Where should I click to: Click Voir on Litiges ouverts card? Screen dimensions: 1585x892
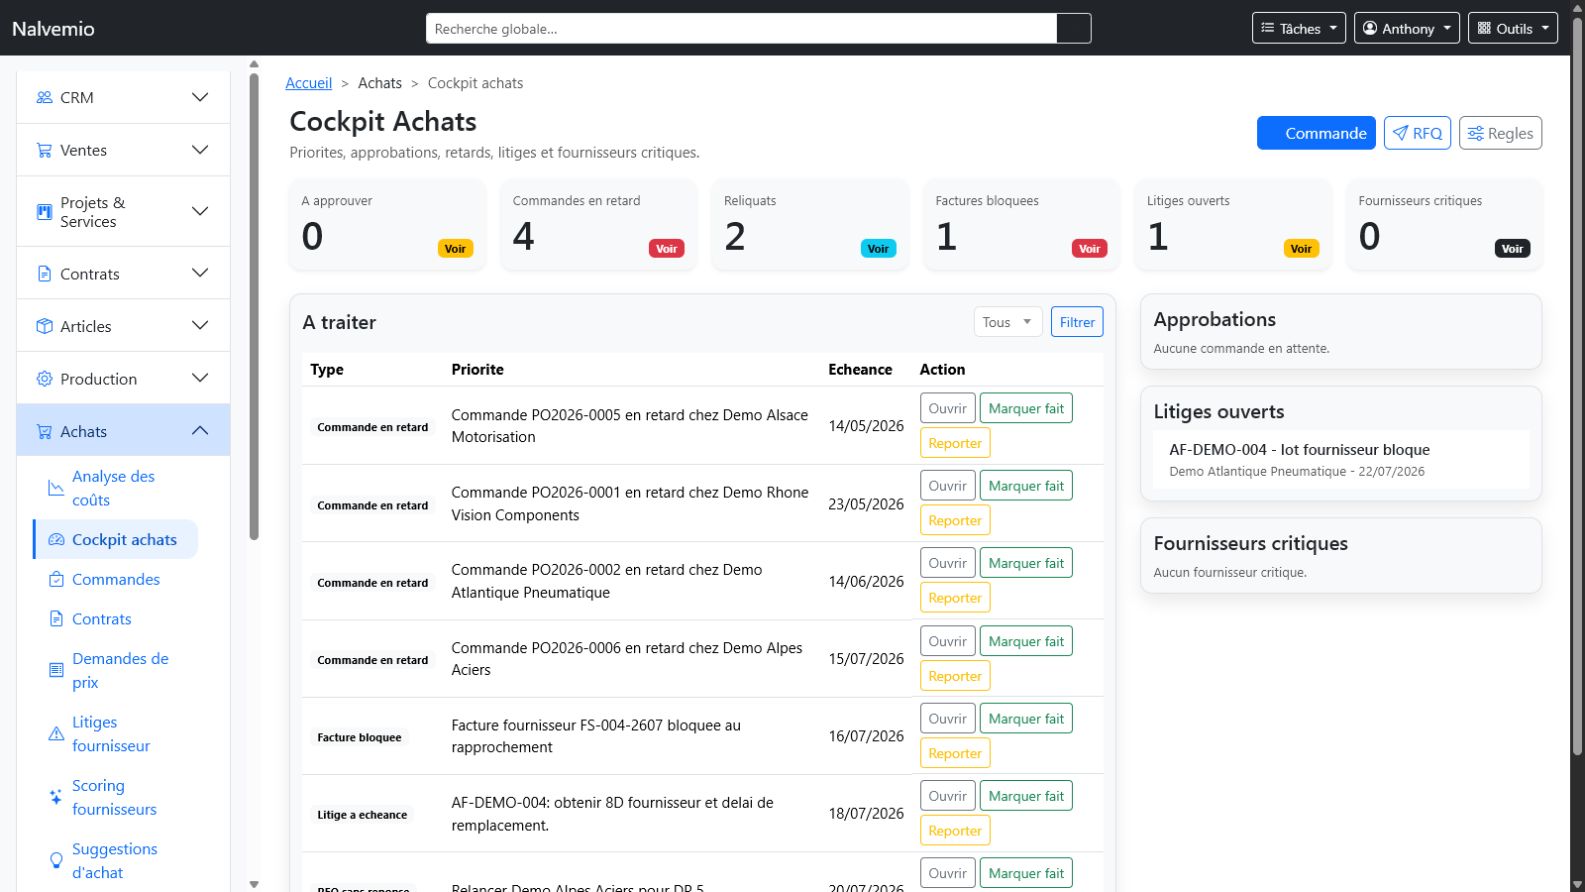tap(1301, 249)
